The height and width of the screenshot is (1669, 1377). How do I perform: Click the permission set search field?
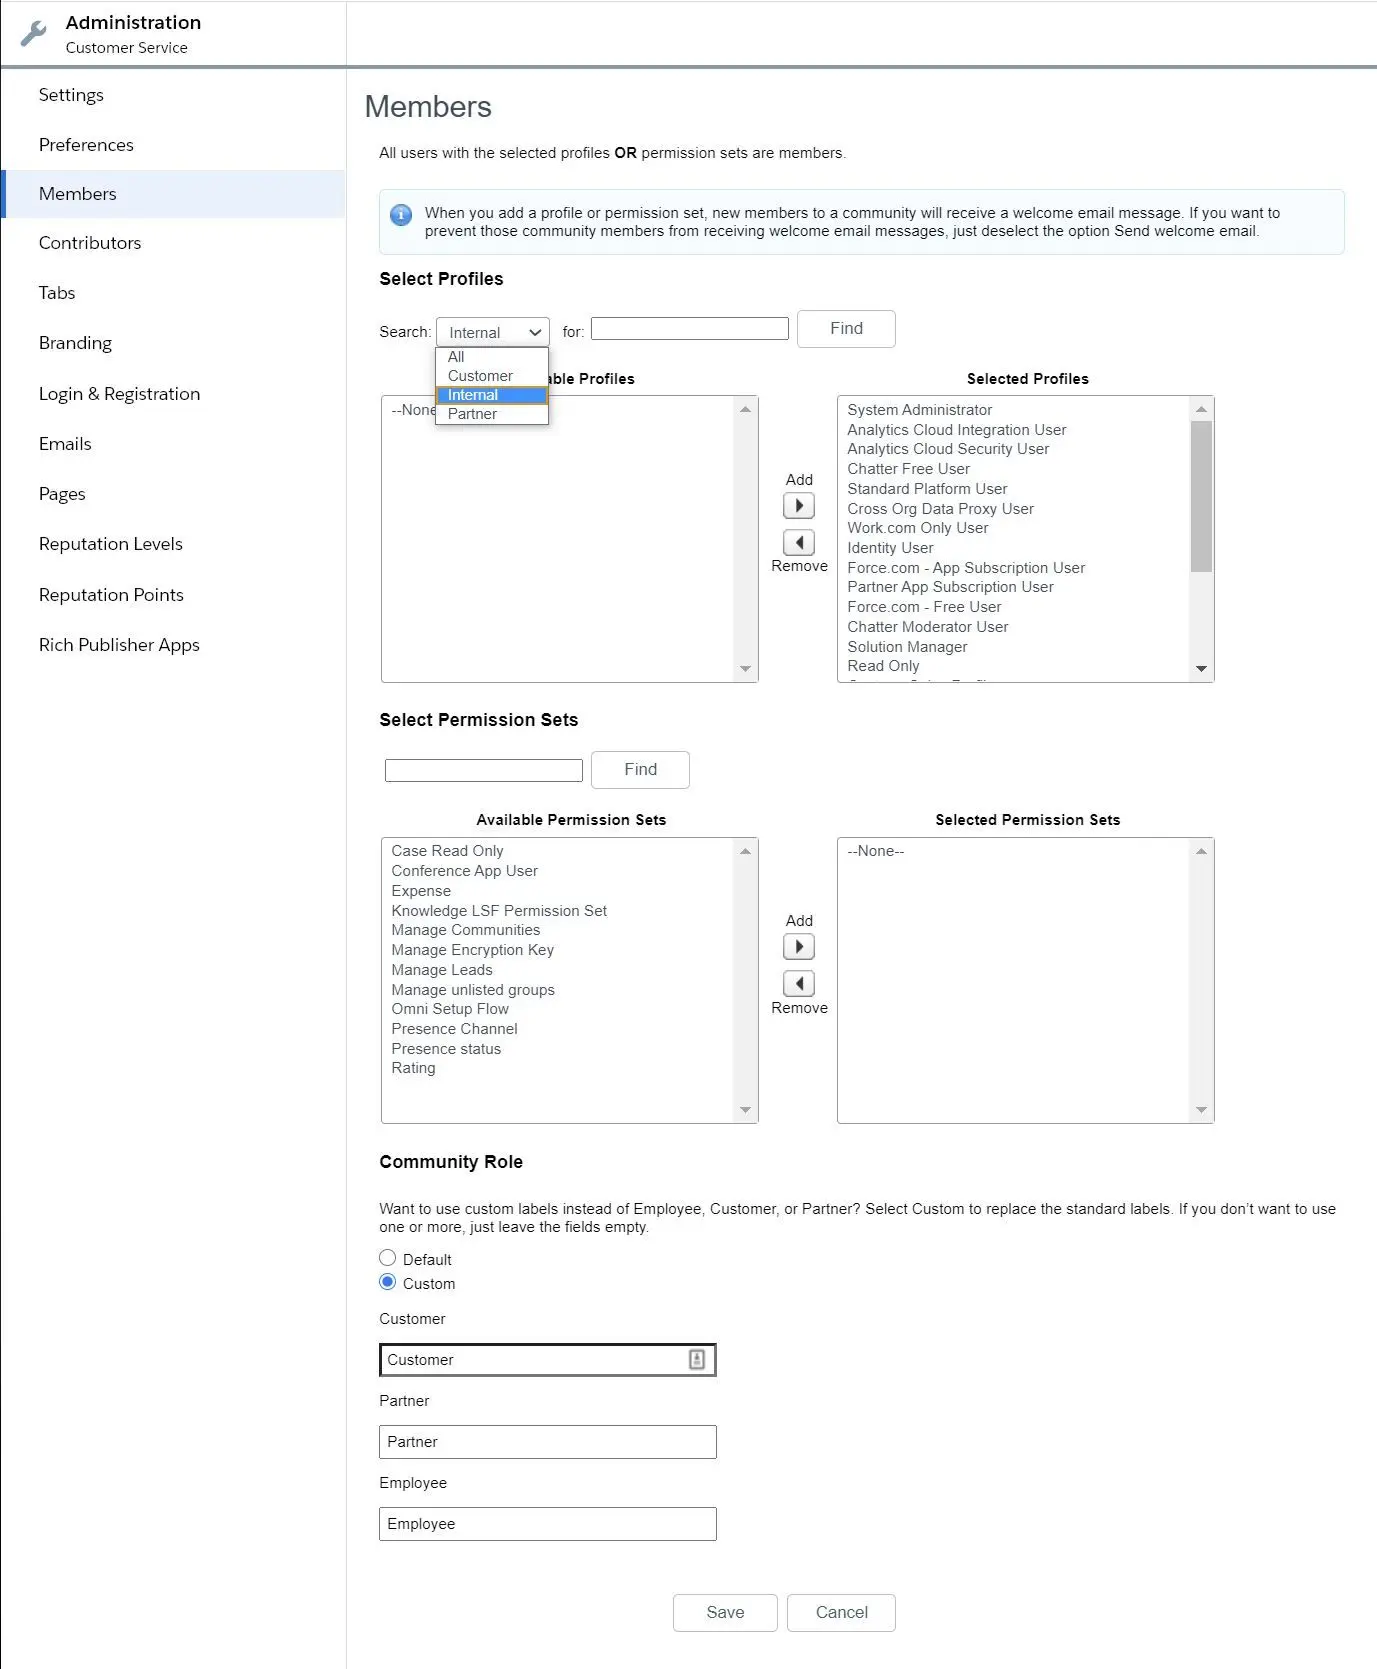point(484,770)
